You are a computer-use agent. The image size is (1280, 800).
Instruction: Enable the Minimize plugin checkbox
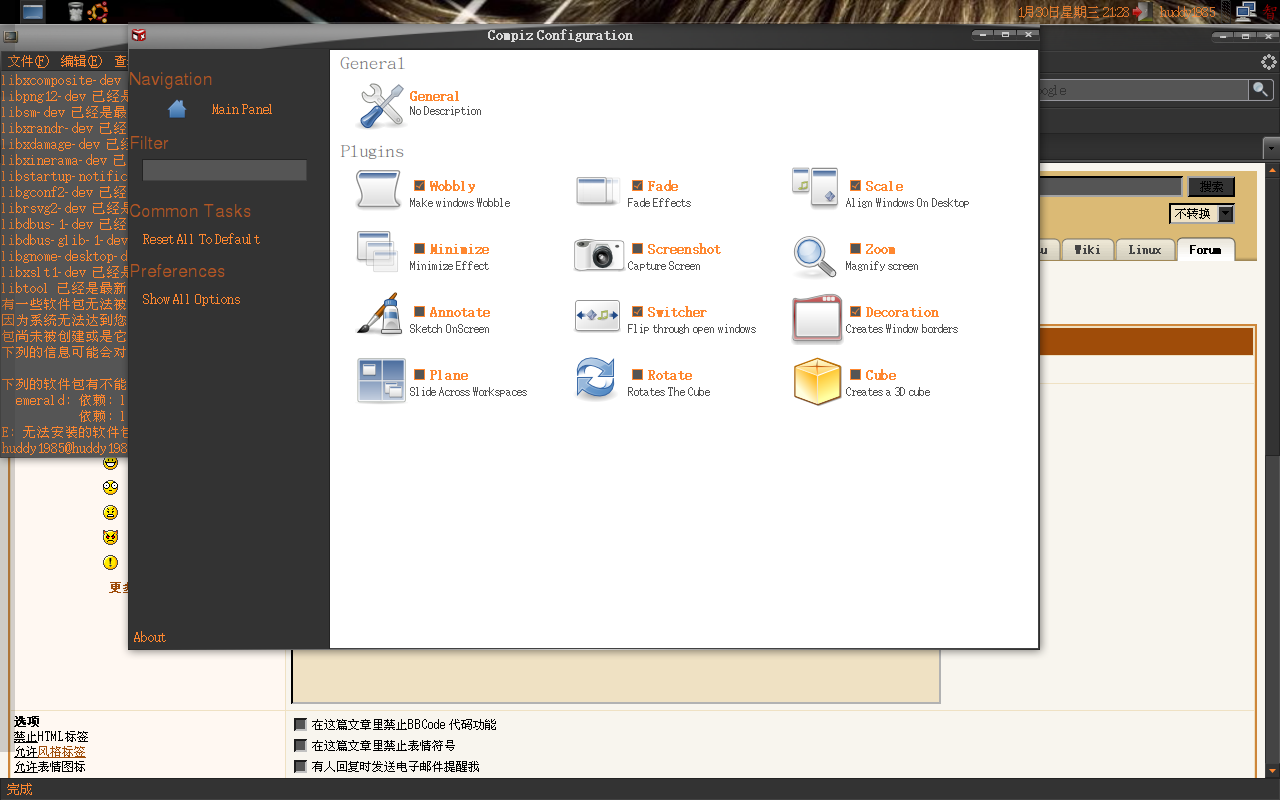click(420, 249)
